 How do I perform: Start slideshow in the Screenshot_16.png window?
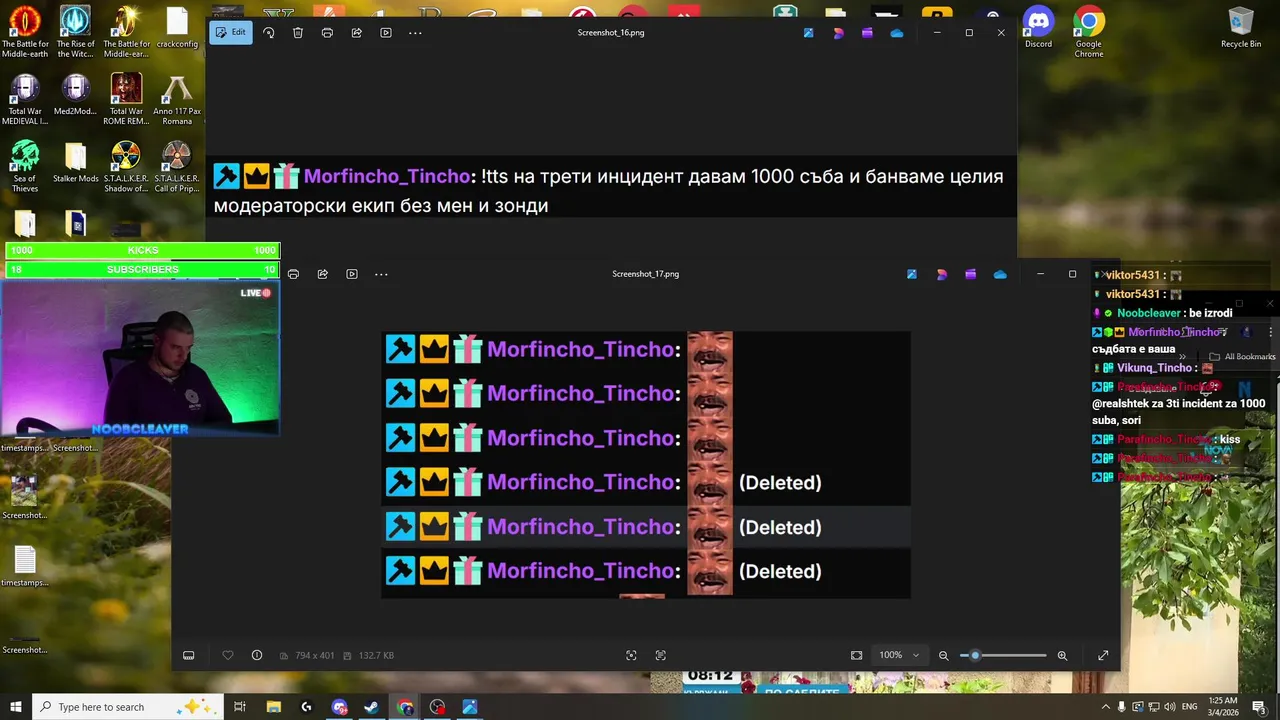tap(386, 33)
